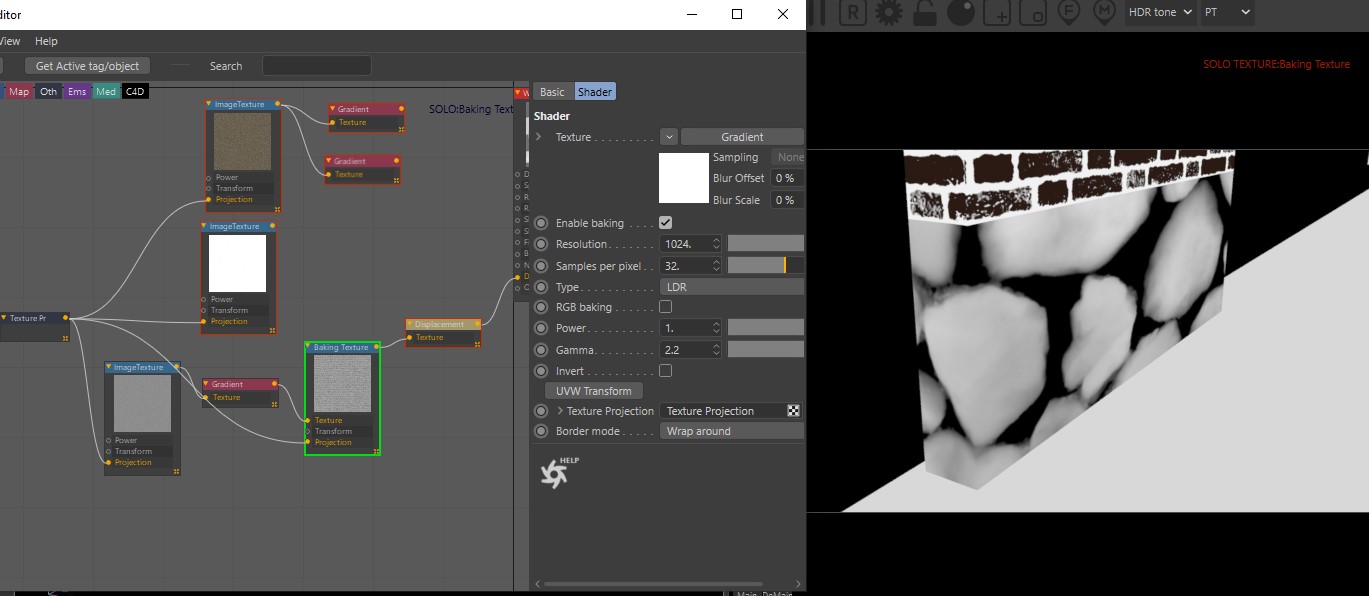Image resolution: width=1369 pixels, height=596 pixels.
Task: Click animation dot beside Border mode
Action: pyautogui.click(x=541, y=431)
